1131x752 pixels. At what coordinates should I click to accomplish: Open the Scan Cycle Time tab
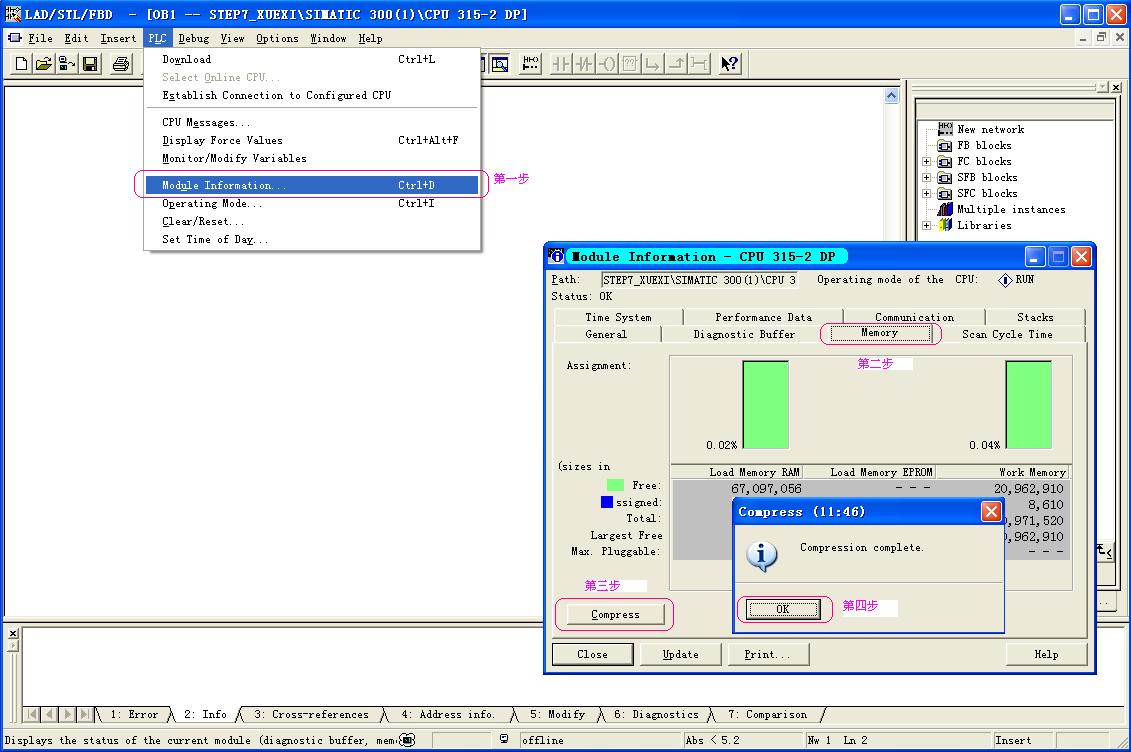point(1007,334)
